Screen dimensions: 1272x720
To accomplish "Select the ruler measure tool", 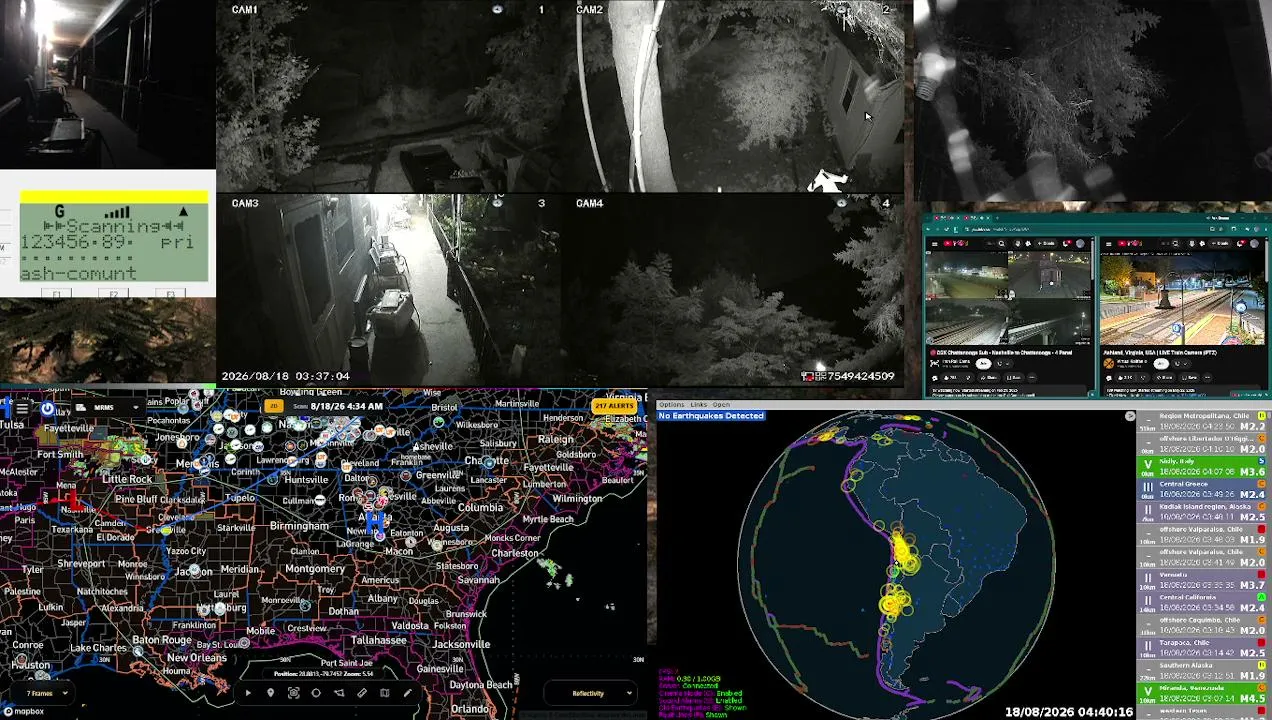I will [362, 692].
